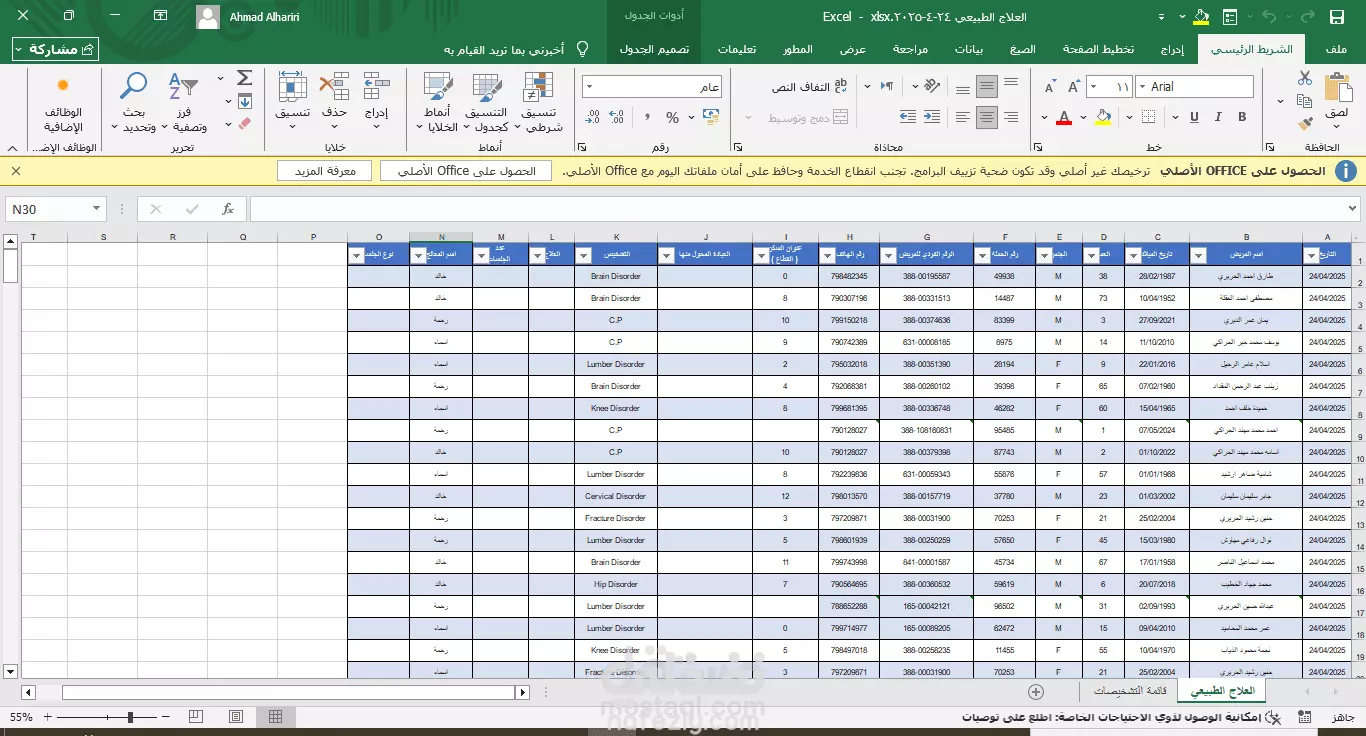
Task: Click the Borders icon
Action: [1148, 117]
